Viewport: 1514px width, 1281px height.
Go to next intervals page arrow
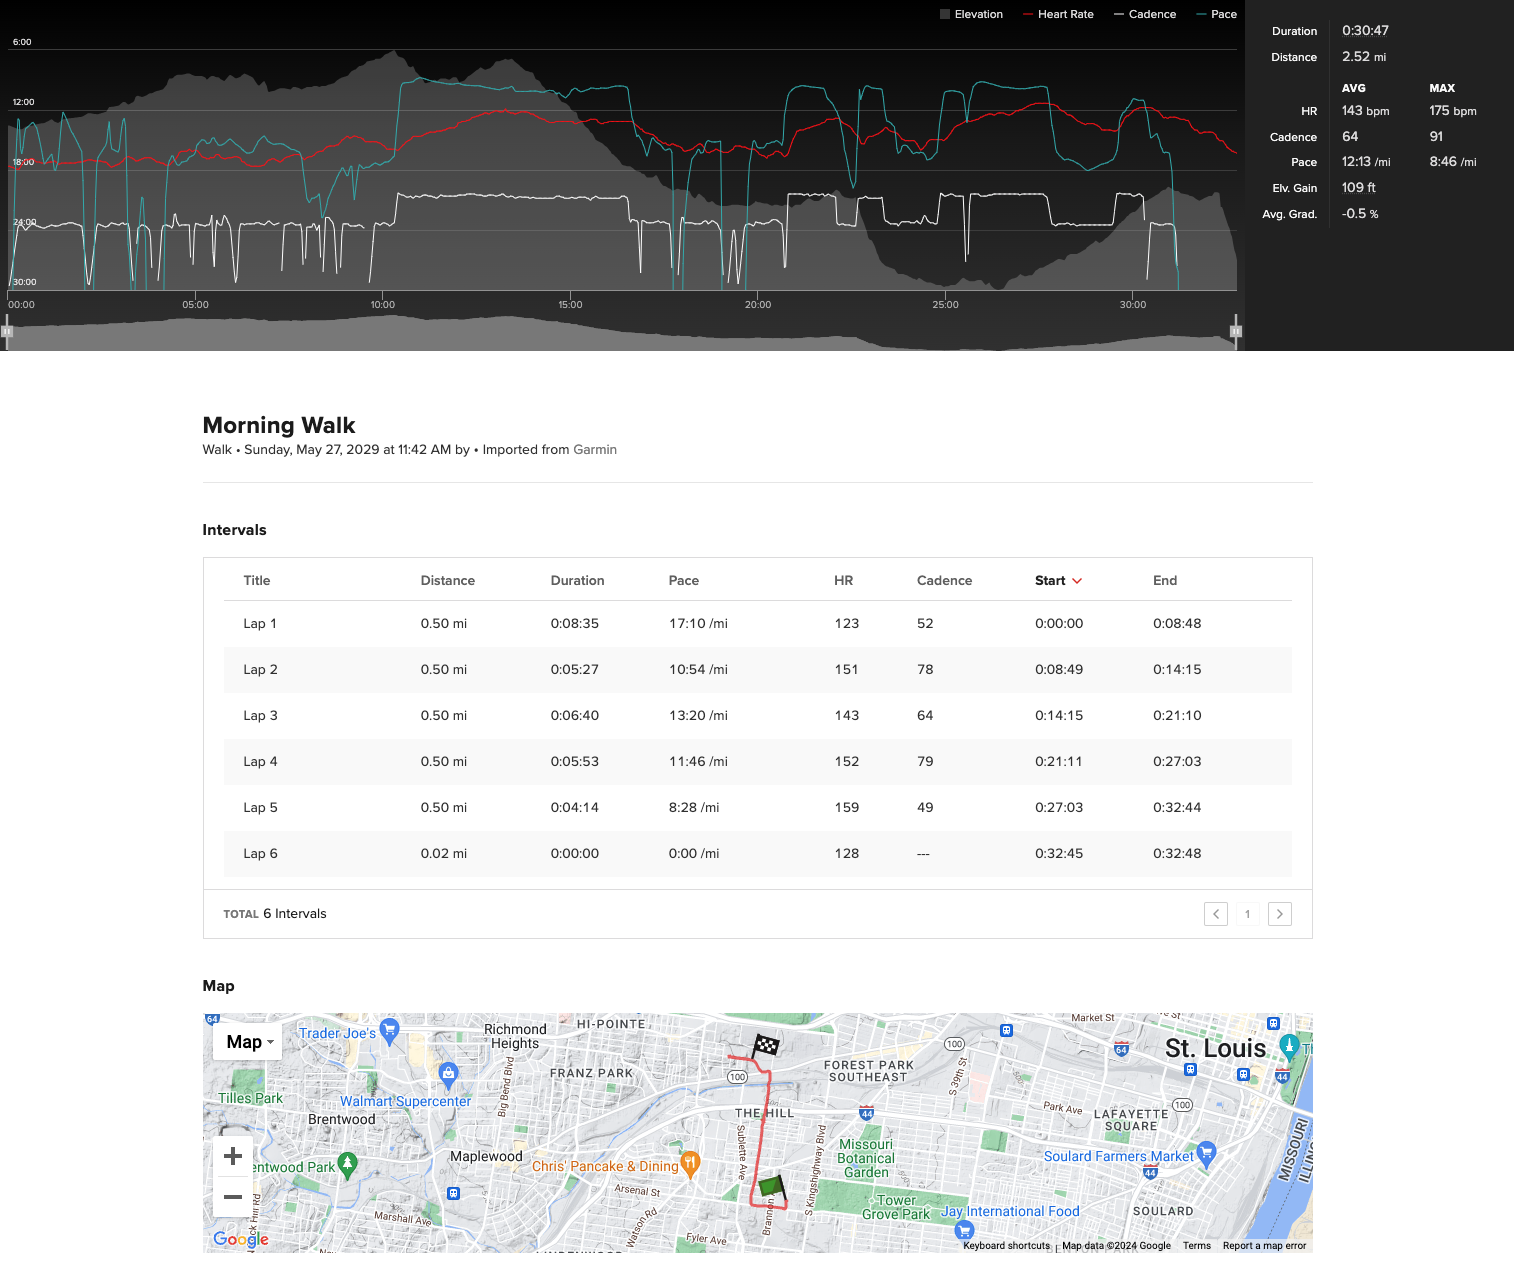pos(1280,914)
